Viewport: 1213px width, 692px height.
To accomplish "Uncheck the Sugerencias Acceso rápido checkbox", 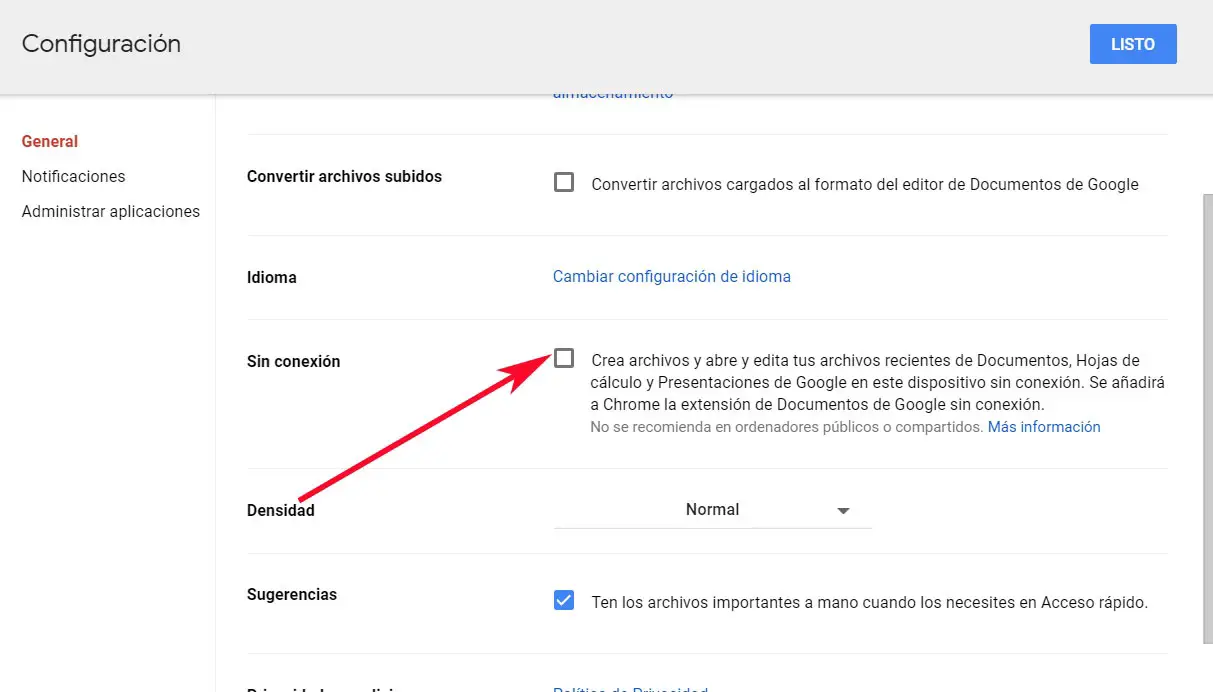I will pyautogui.click(x=564, y=600).
